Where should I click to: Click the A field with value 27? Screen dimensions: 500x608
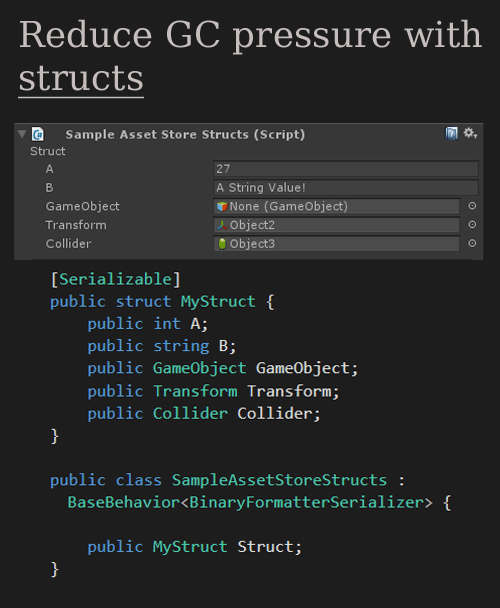pyautogui.click(x=346, y=169)
